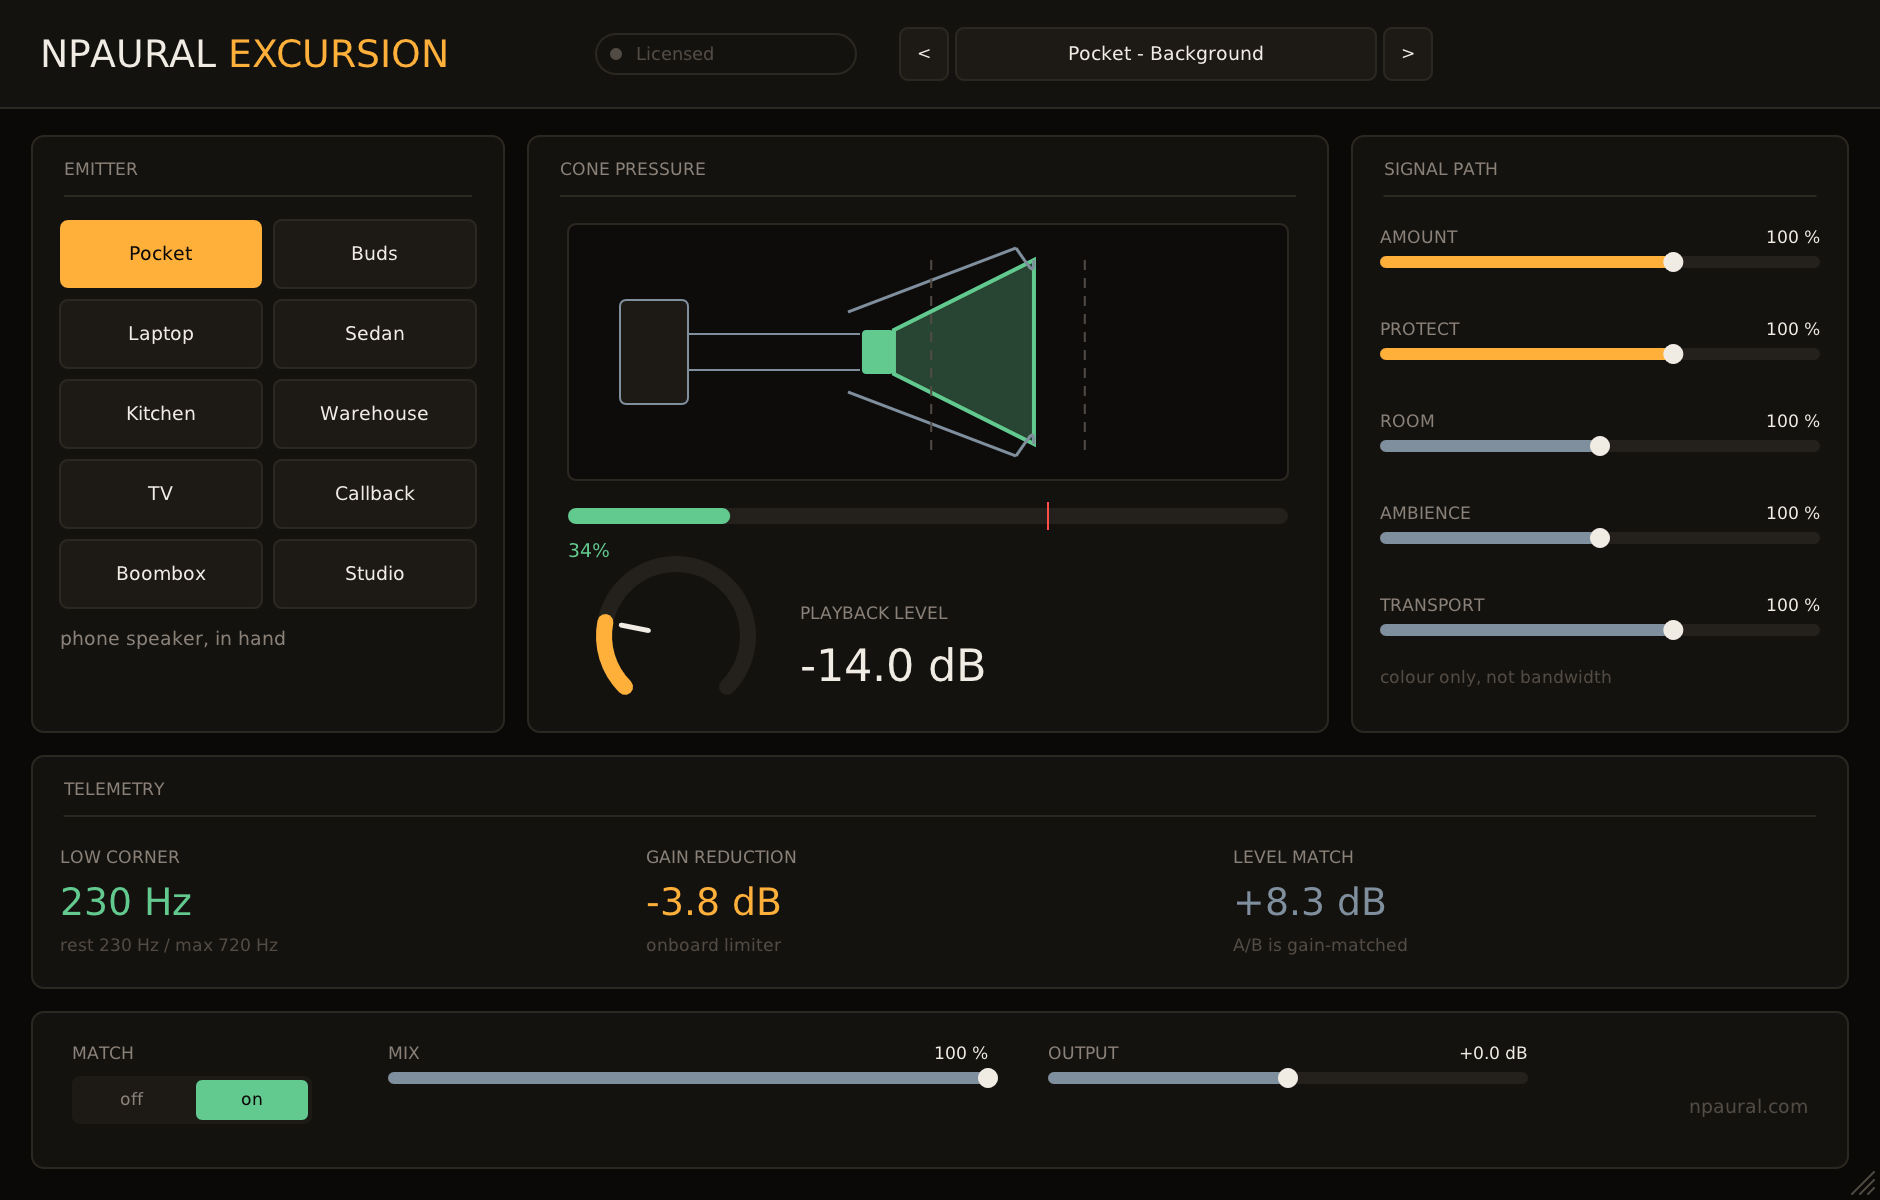Click the +0.0 dB output value
This screenshot has width=1880, height=1200.
1493,1053
